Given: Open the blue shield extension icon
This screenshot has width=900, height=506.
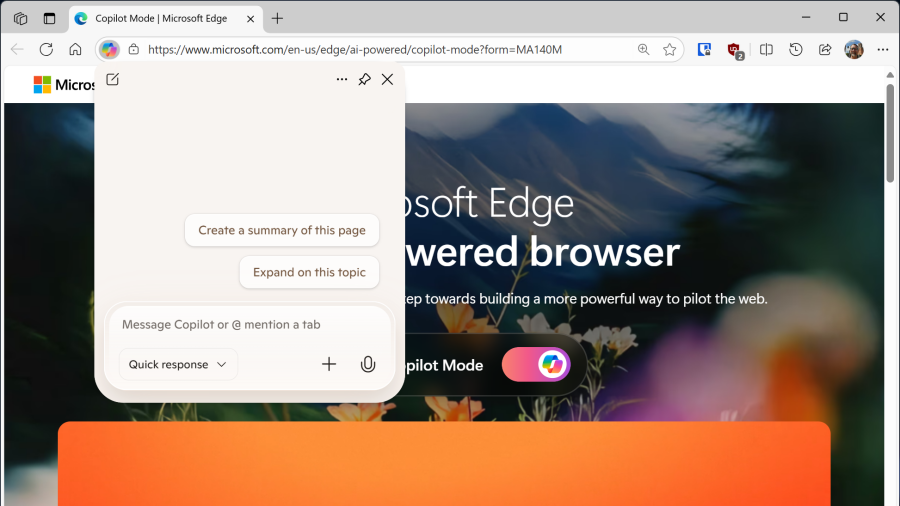Looking at the screenshot, I should click(704, 49).
